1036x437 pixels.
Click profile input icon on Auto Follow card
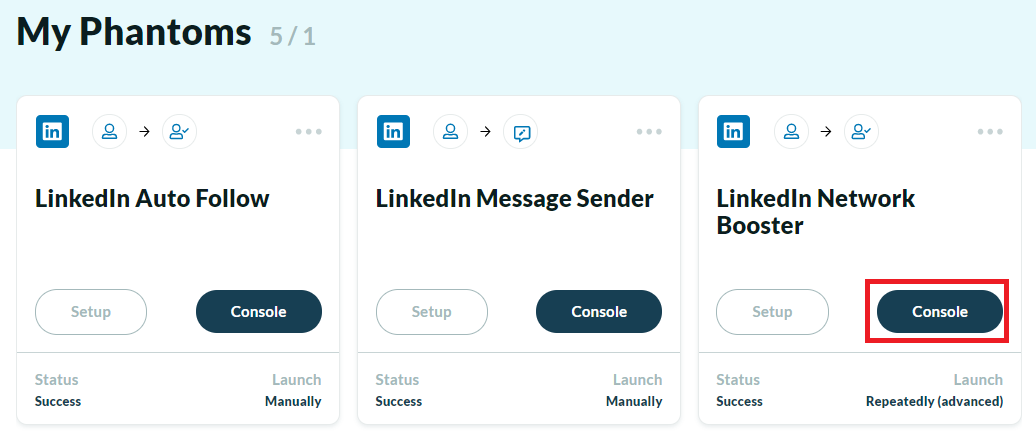click(x=110, y=132)
